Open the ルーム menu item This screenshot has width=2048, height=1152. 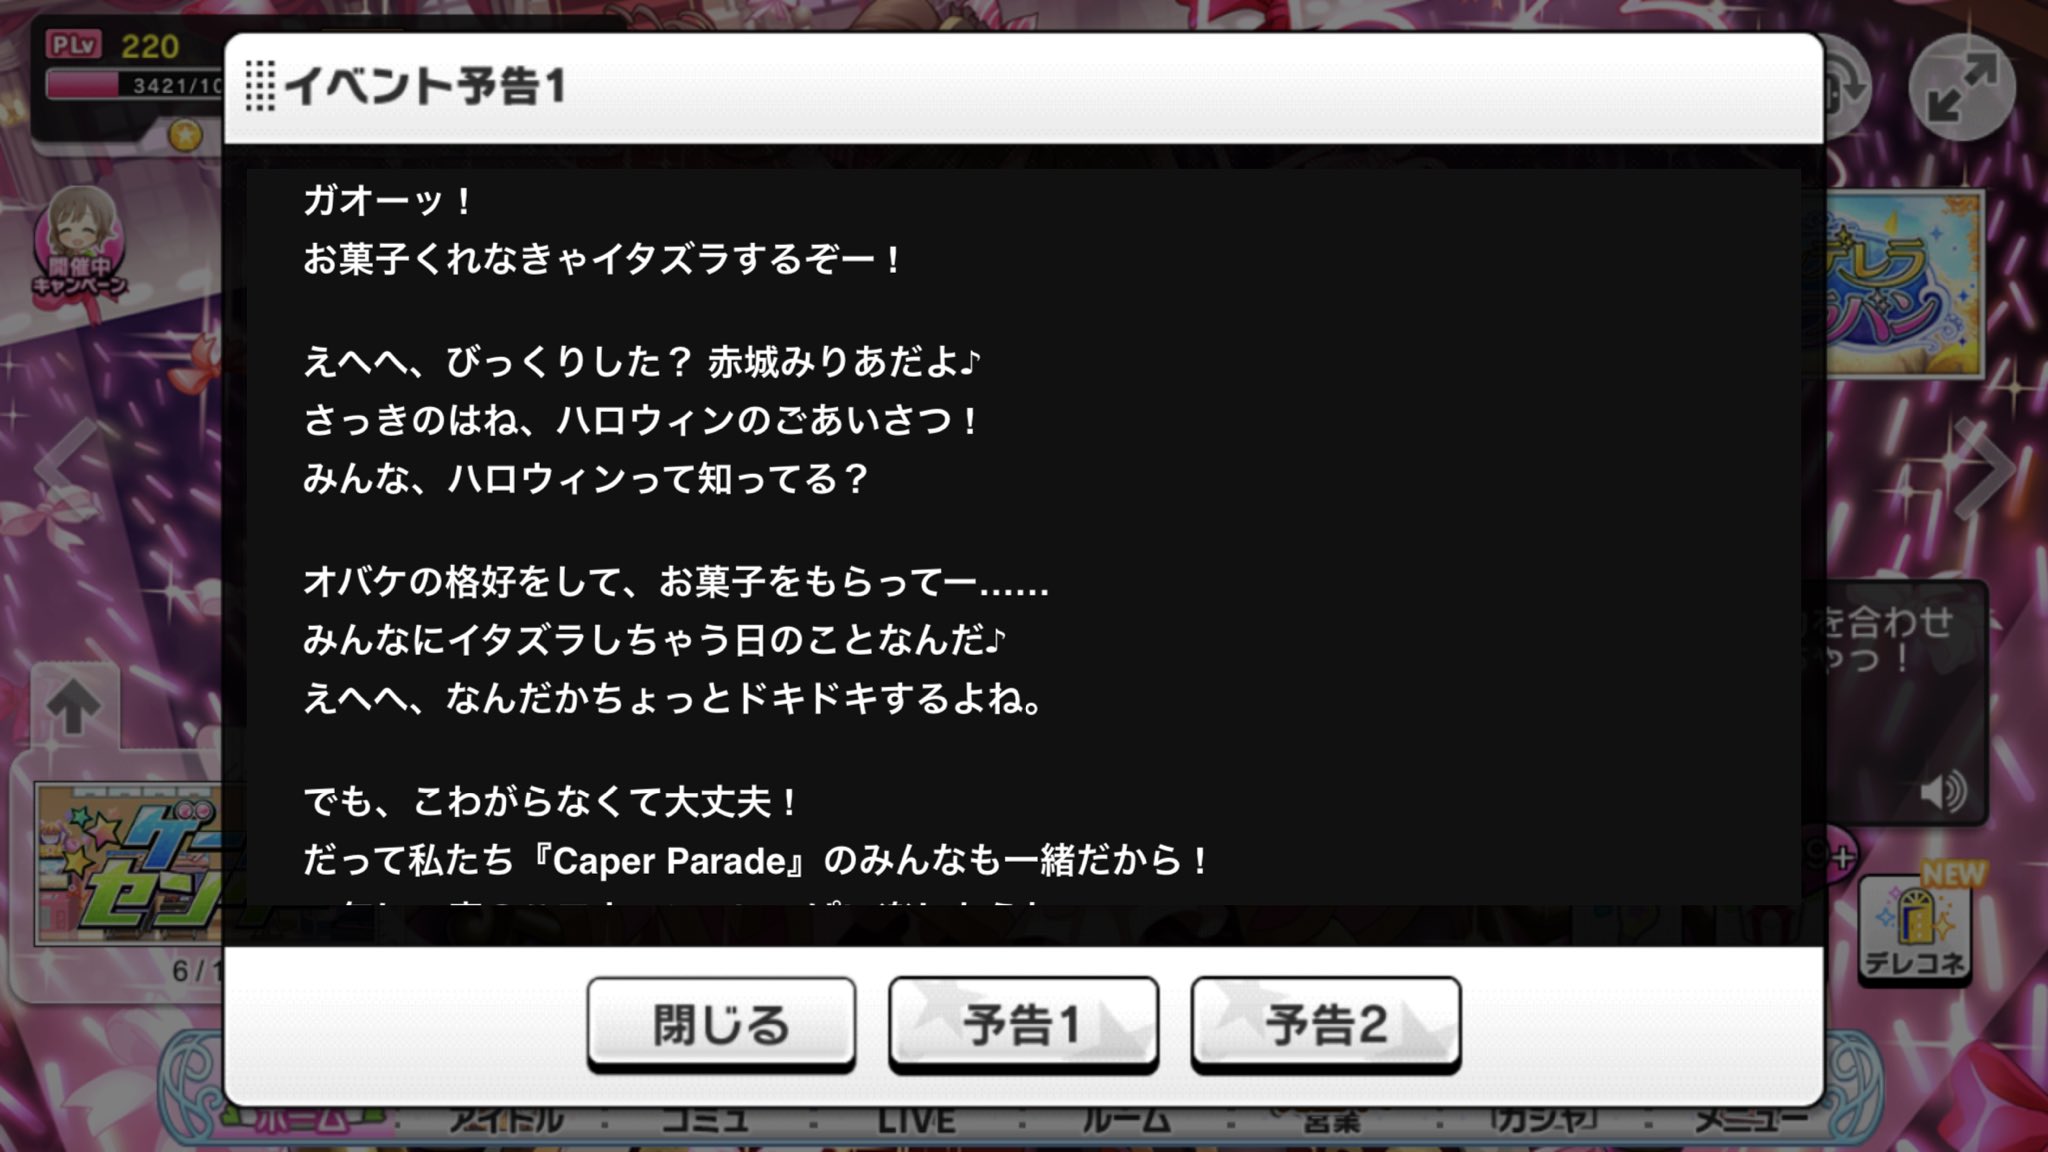[1126, 1121]
